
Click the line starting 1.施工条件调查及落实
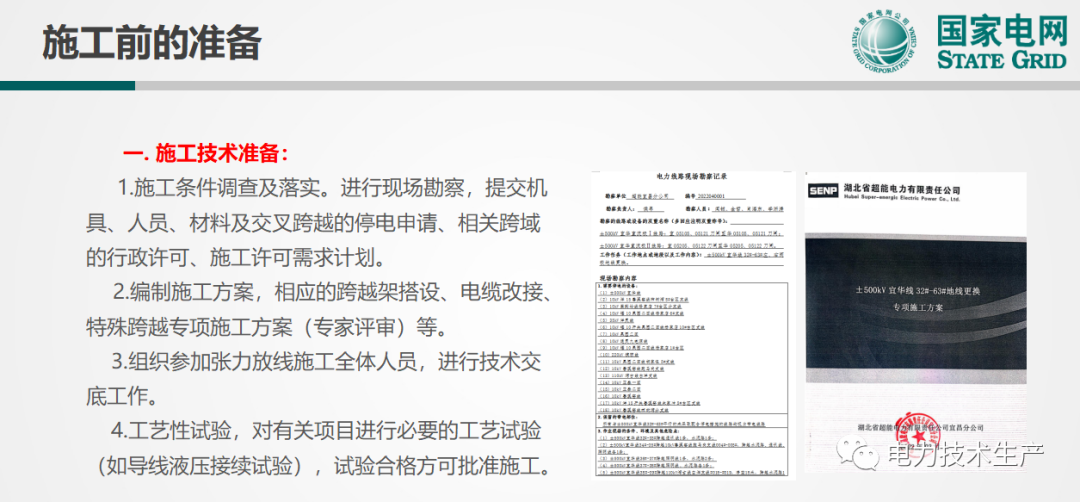coord(333,187)
